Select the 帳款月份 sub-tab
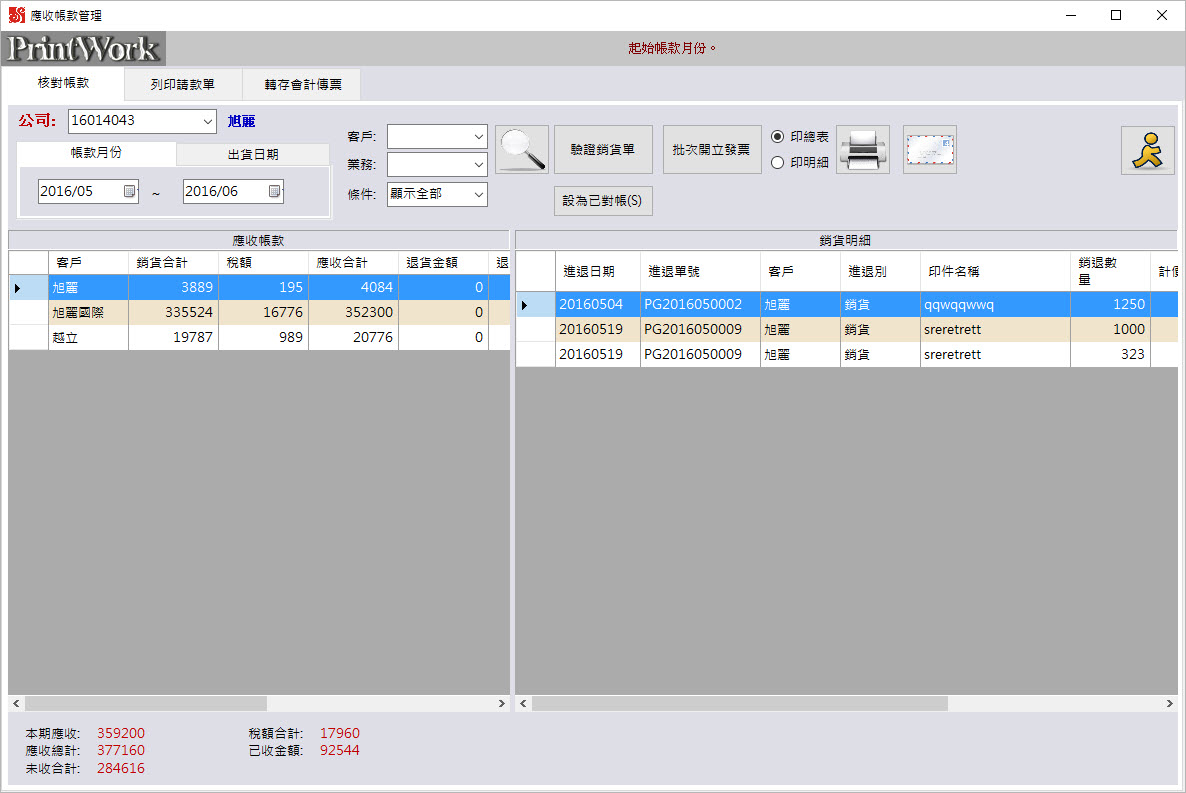Viewport: 1186px width, 793px height. (96, 153)
